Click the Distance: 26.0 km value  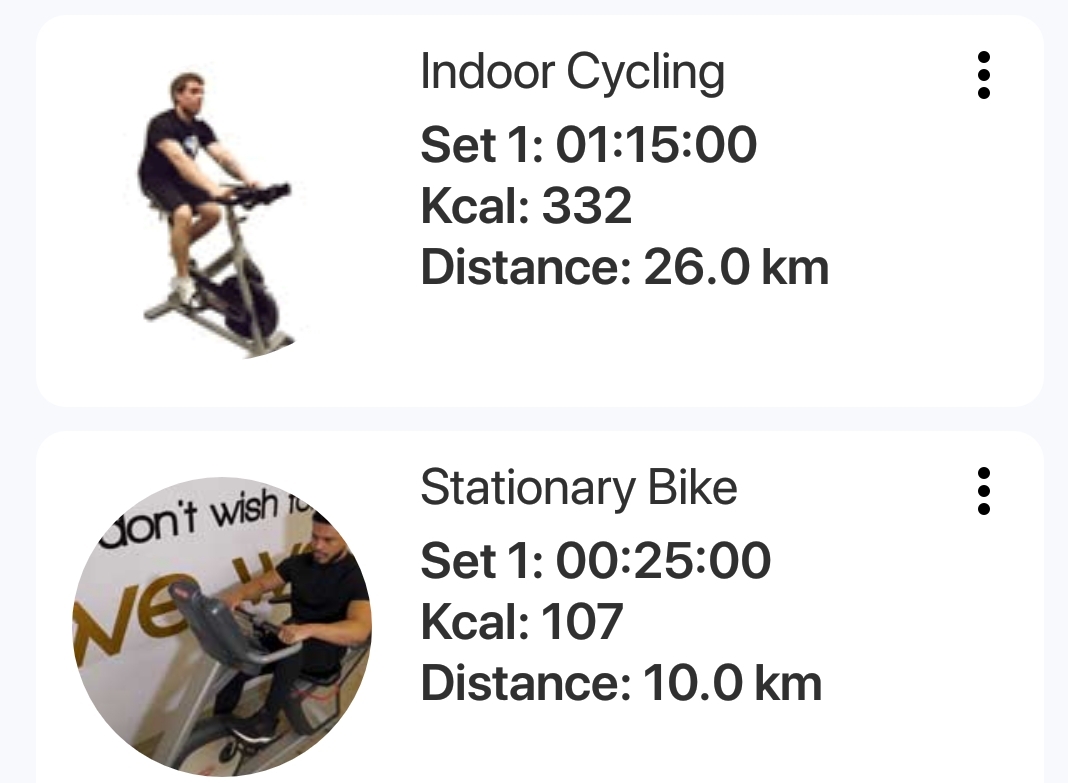tap(625, 267)
